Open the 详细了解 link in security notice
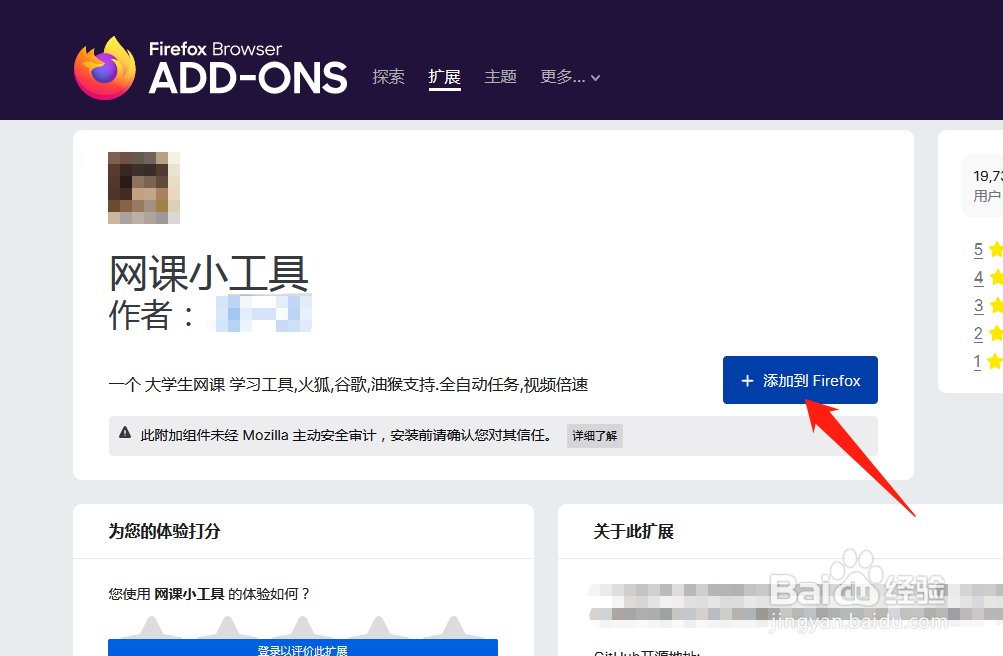The width and height of the screenshot is (1003, 656). click(x=594, y=435)
